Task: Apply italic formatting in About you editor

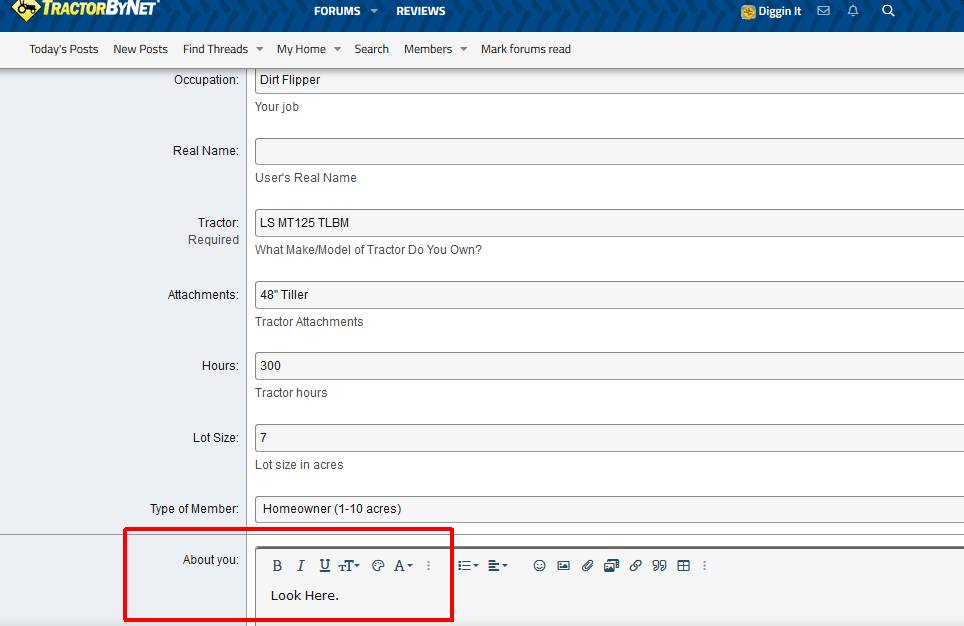Action: point(301,566)
